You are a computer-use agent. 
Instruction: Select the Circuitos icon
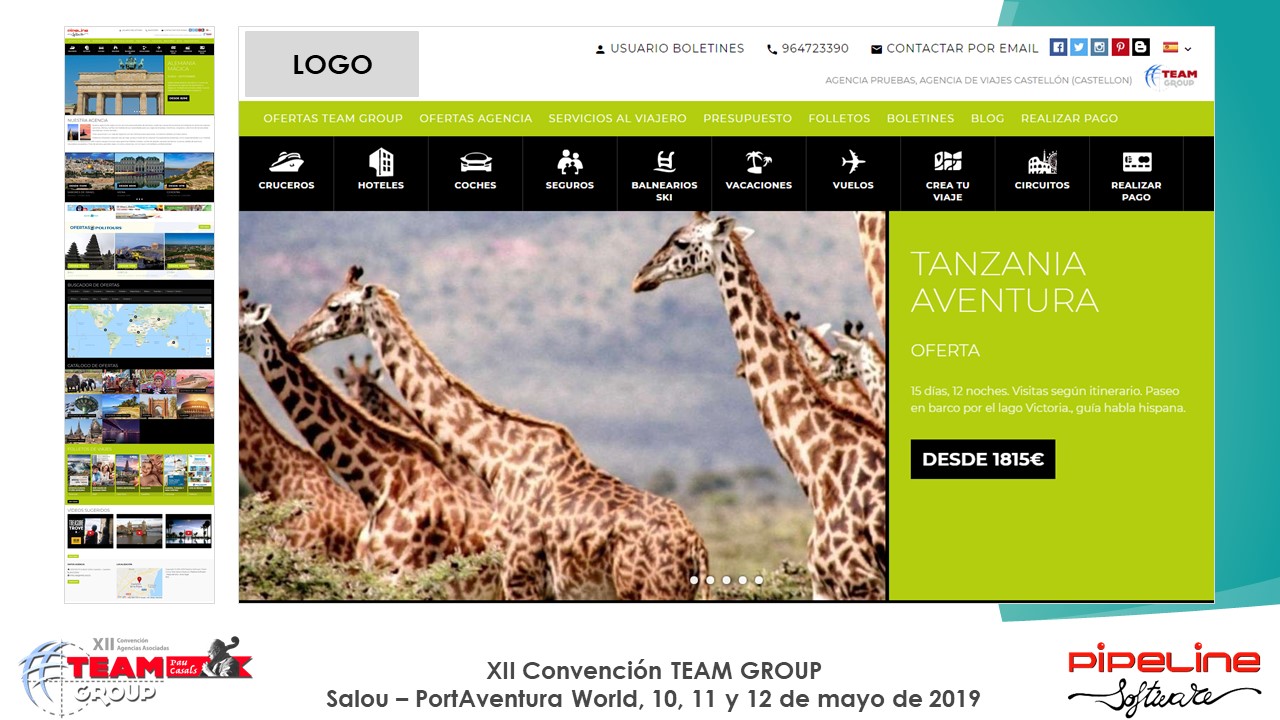[x=1042, y=161]
